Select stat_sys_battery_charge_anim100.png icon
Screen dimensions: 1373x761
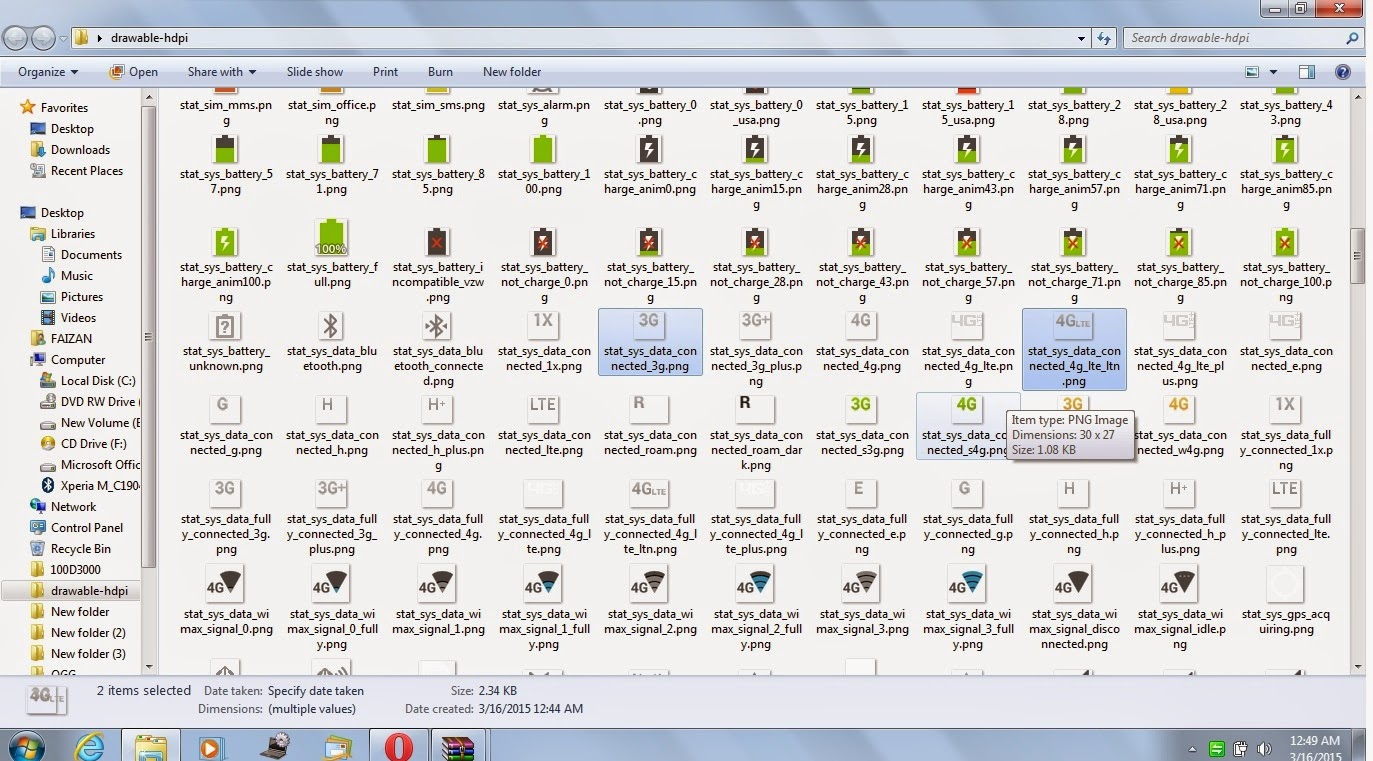tap(225, 241)
